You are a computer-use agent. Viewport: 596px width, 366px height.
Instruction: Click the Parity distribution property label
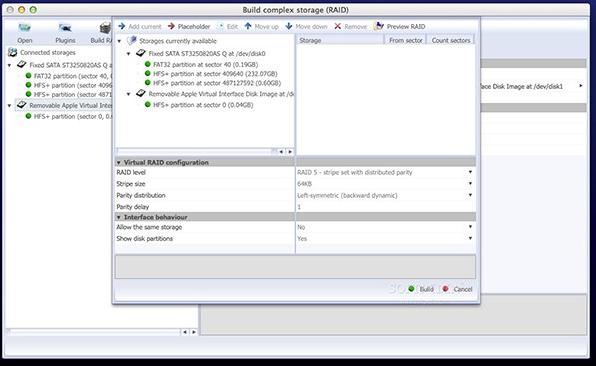pyautogui.click(x=141, y=195)
